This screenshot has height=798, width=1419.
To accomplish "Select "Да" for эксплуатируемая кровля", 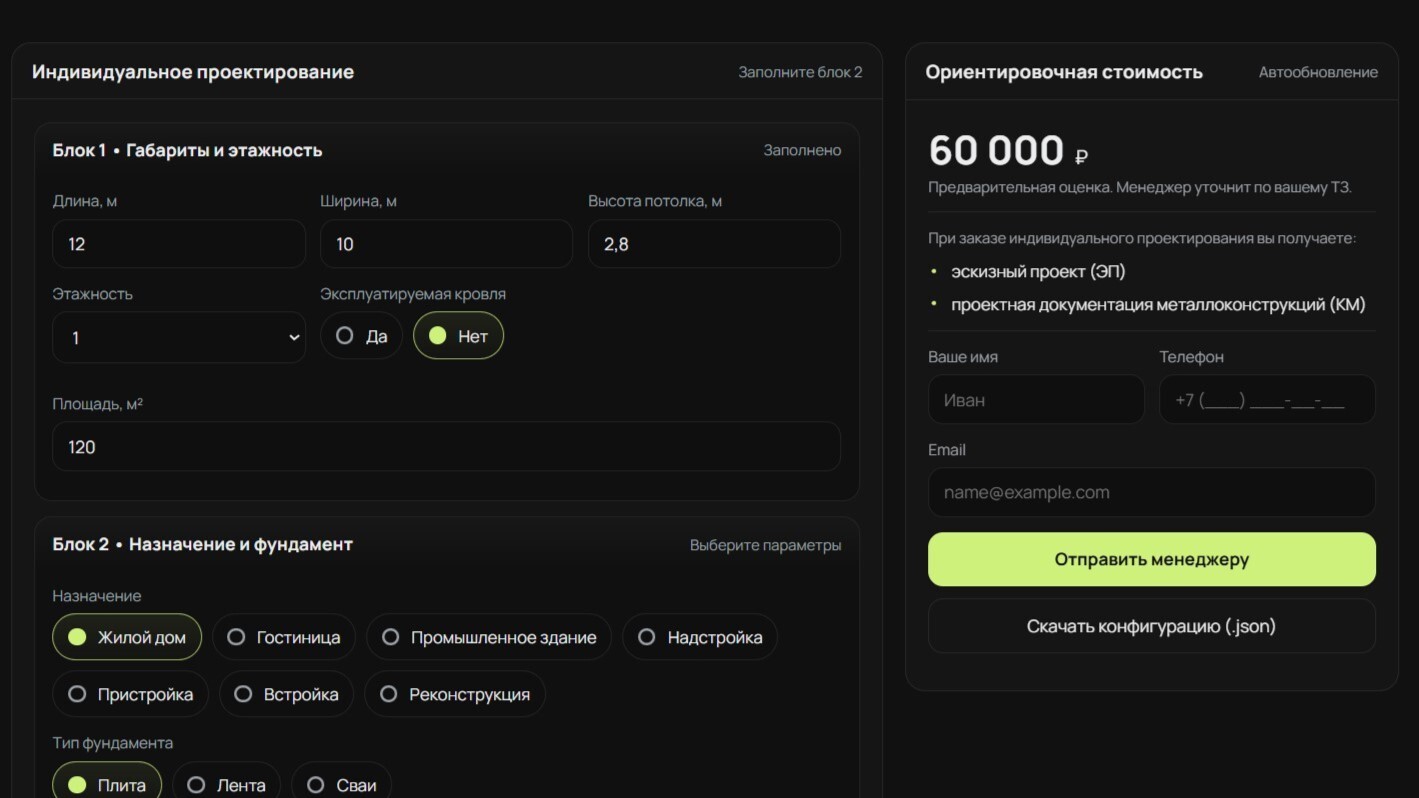I will [360, 335].
